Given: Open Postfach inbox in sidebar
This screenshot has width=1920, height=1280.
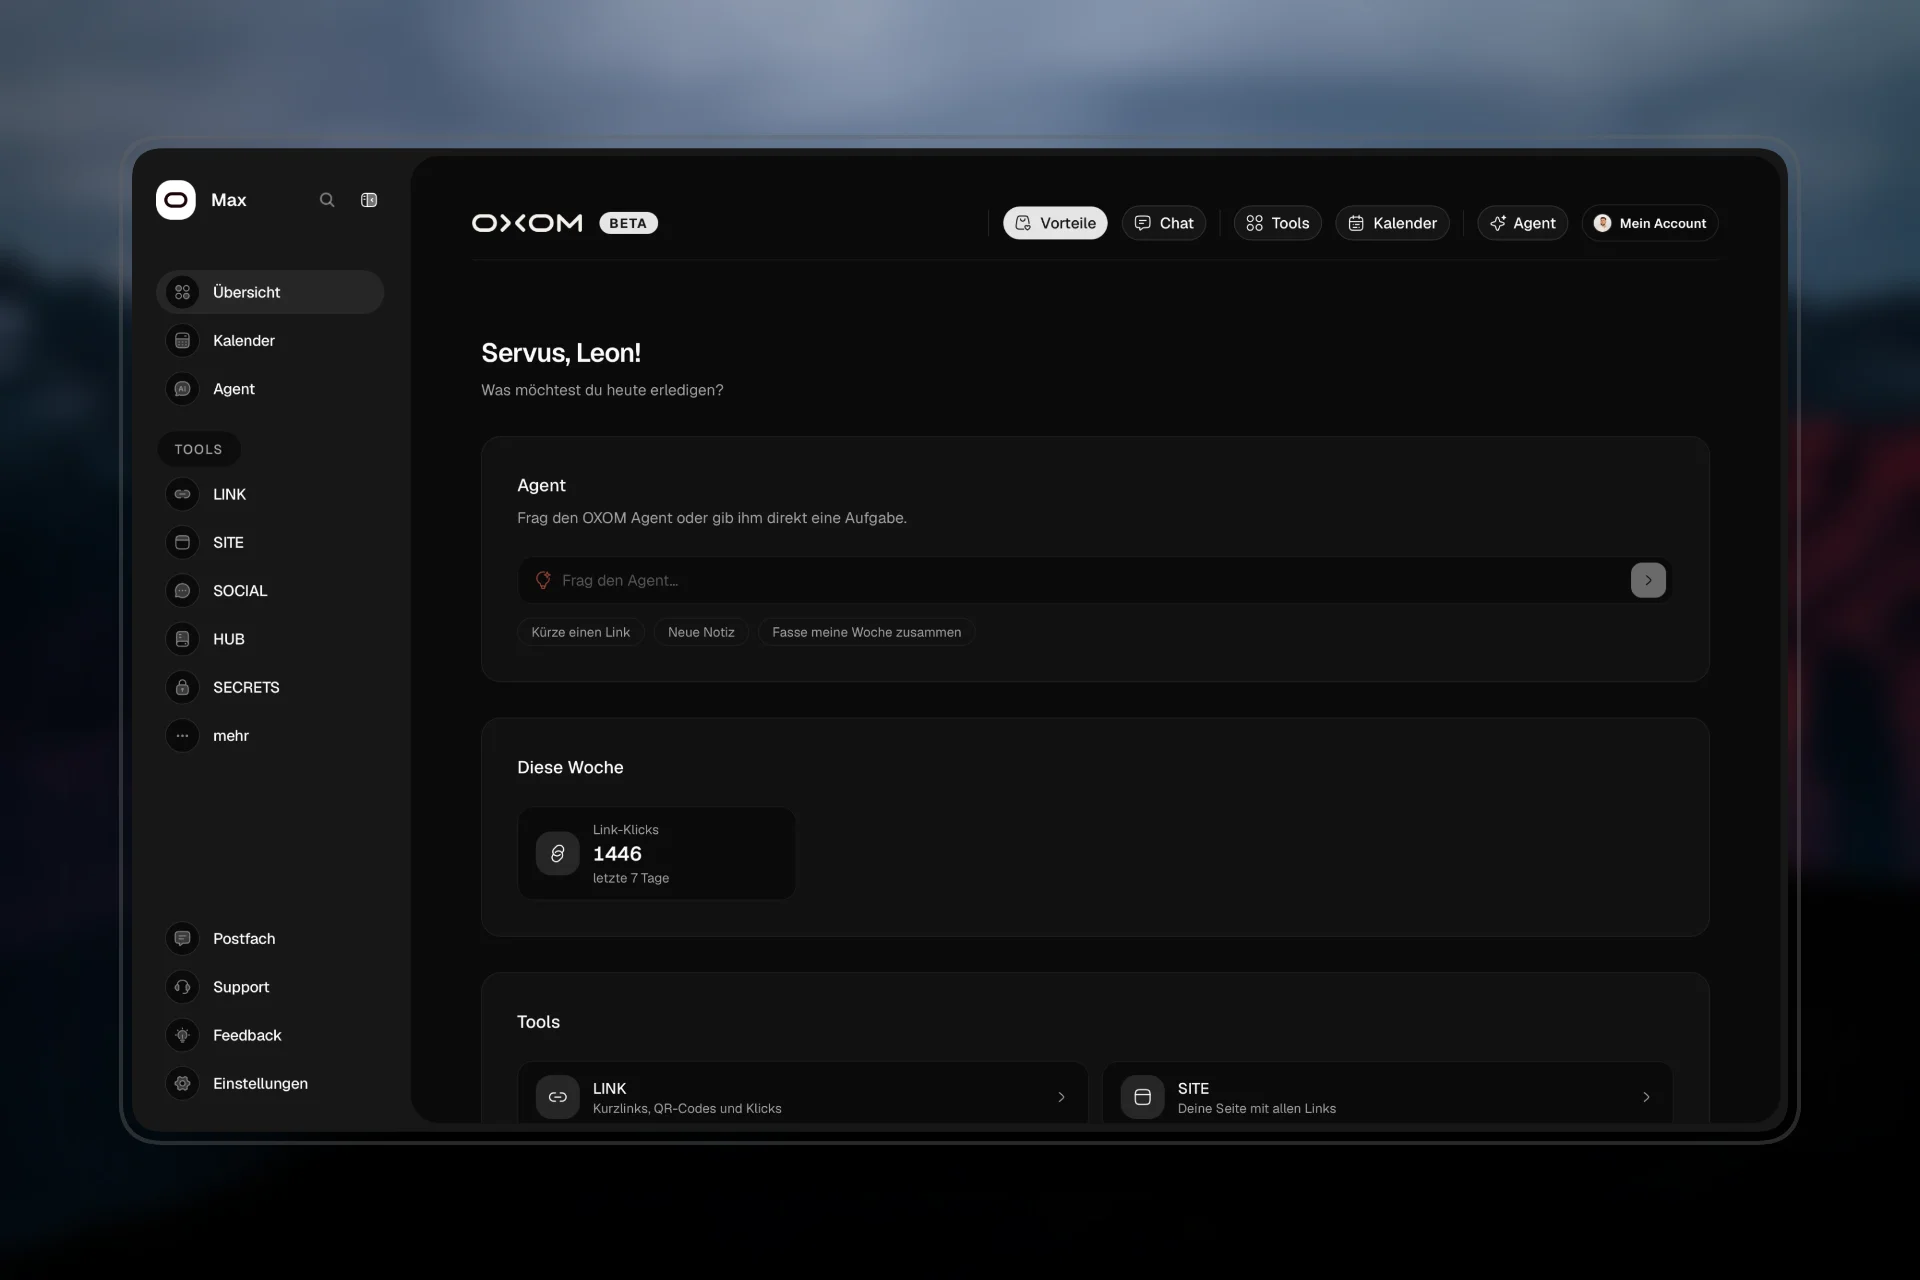Looking at the screenshot, I should tap(270, 938).
